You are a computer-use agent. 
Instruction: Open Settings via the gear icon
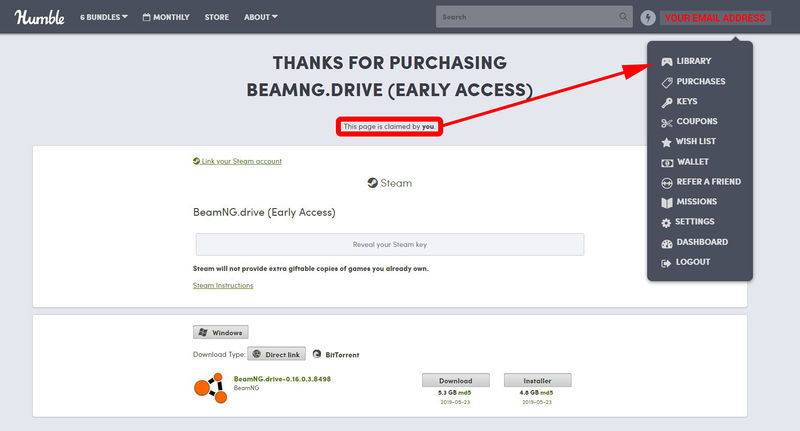tap(666, 222)
